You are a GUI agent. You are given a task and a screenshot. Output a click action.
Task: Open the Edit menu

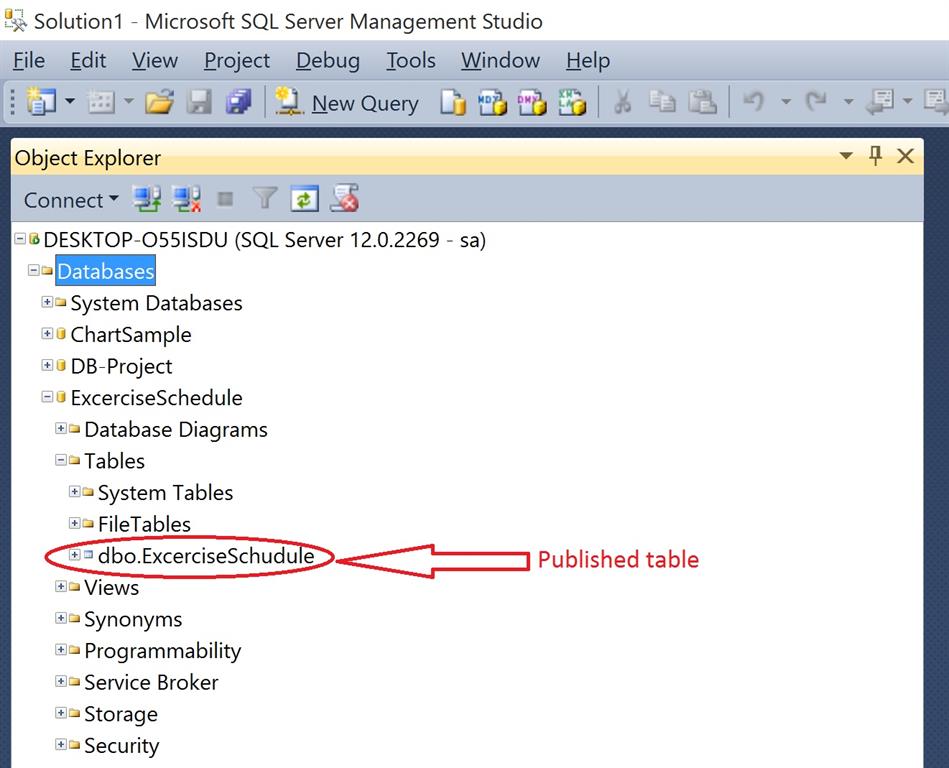88,61
